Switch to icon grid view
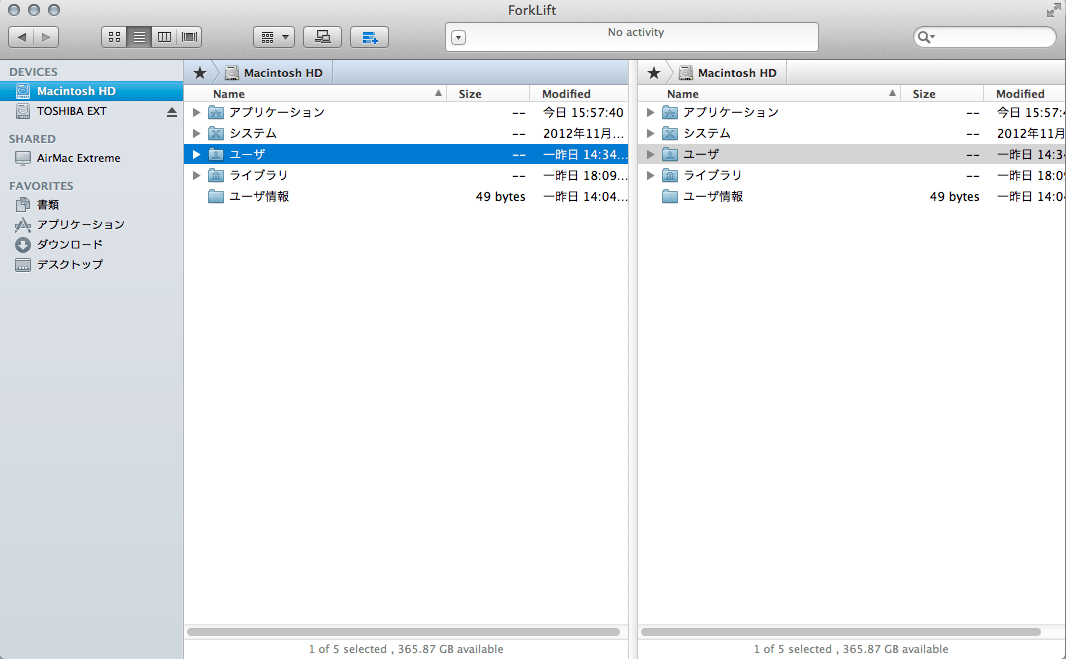Viewport: 1066px width, 659px height. coord(114,37)
